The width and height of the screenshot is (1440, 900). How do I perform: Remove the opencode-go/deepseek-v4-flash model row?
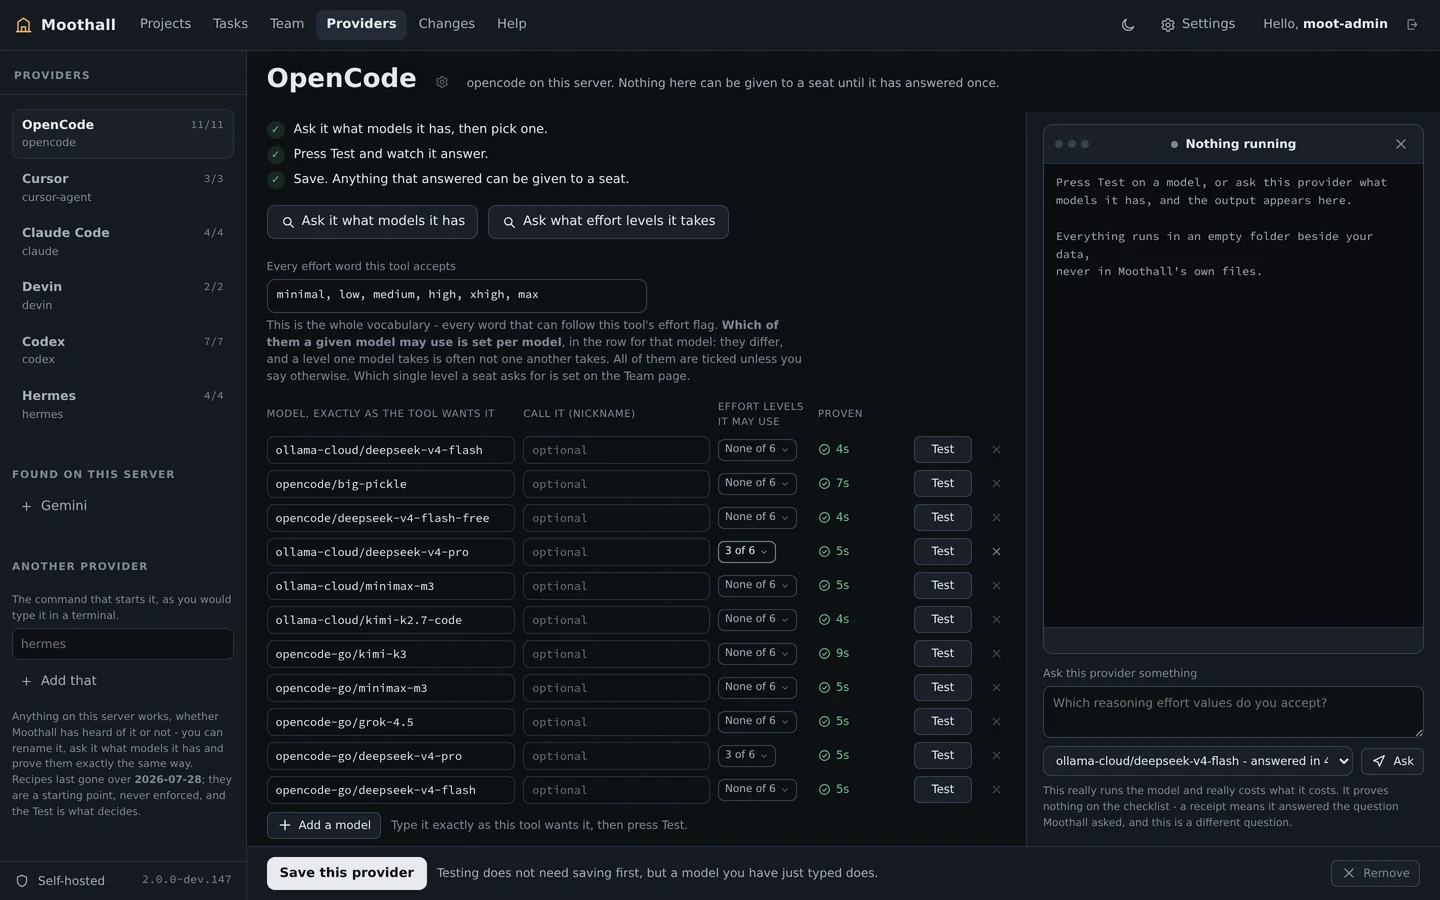996,790
